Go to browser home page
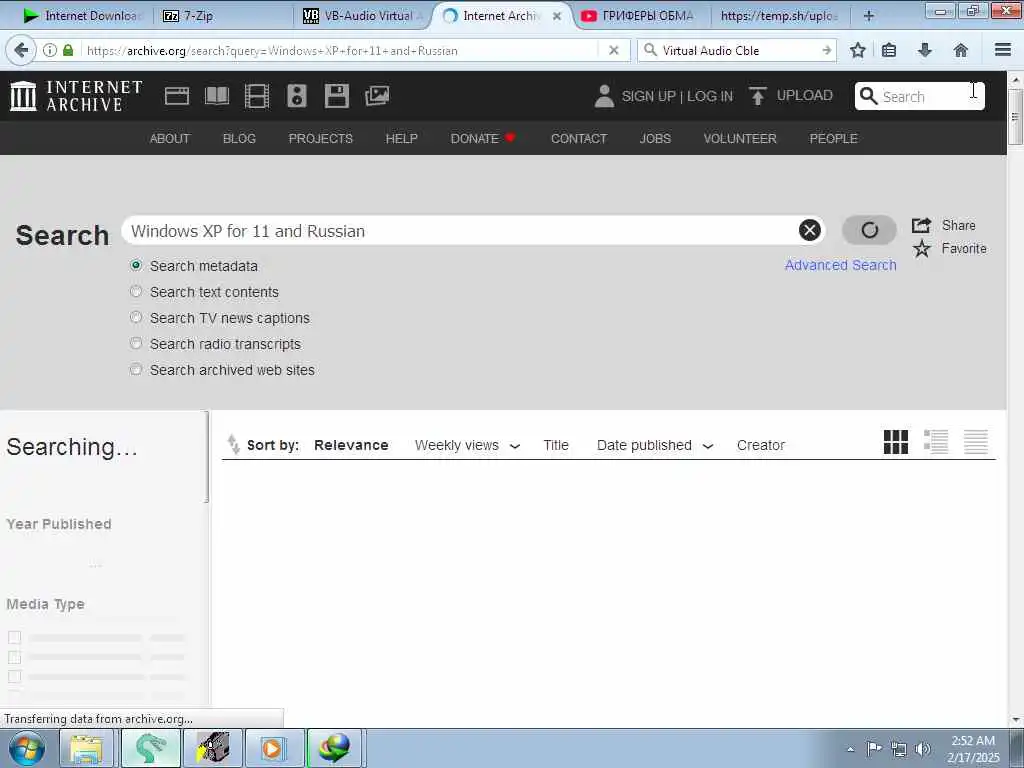1024x768 pixels. pos(960,50)
